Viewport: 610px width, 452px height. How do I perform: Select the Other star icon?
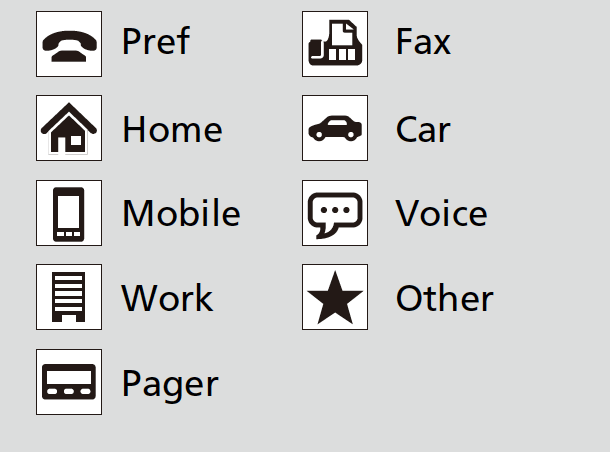pos(335,297)
